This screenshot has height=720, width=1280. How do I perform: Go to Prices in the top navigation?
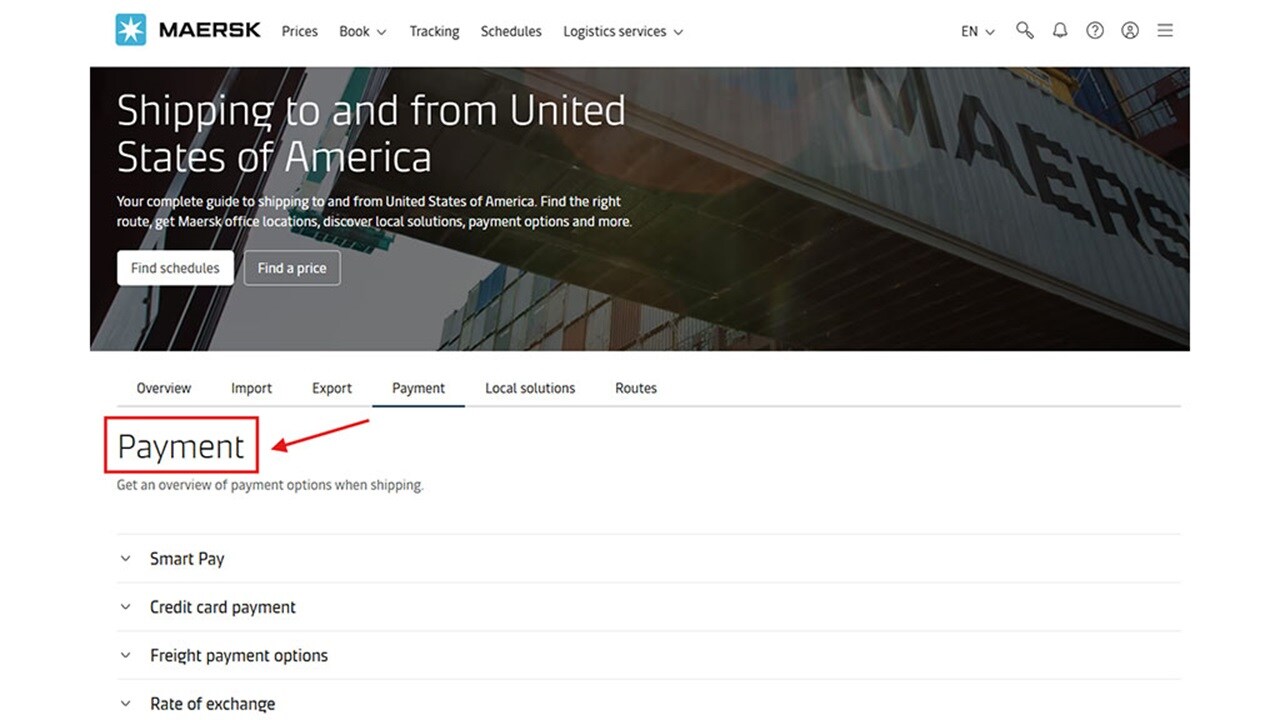click(299, 31)
